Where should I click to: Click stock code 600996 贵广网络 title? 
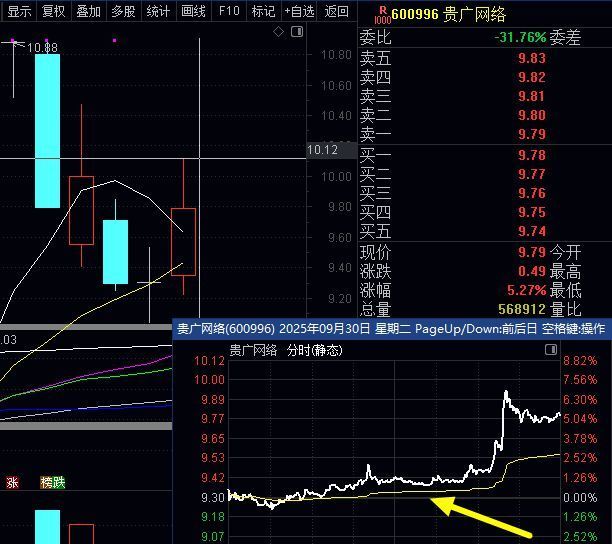coord(450,14)
